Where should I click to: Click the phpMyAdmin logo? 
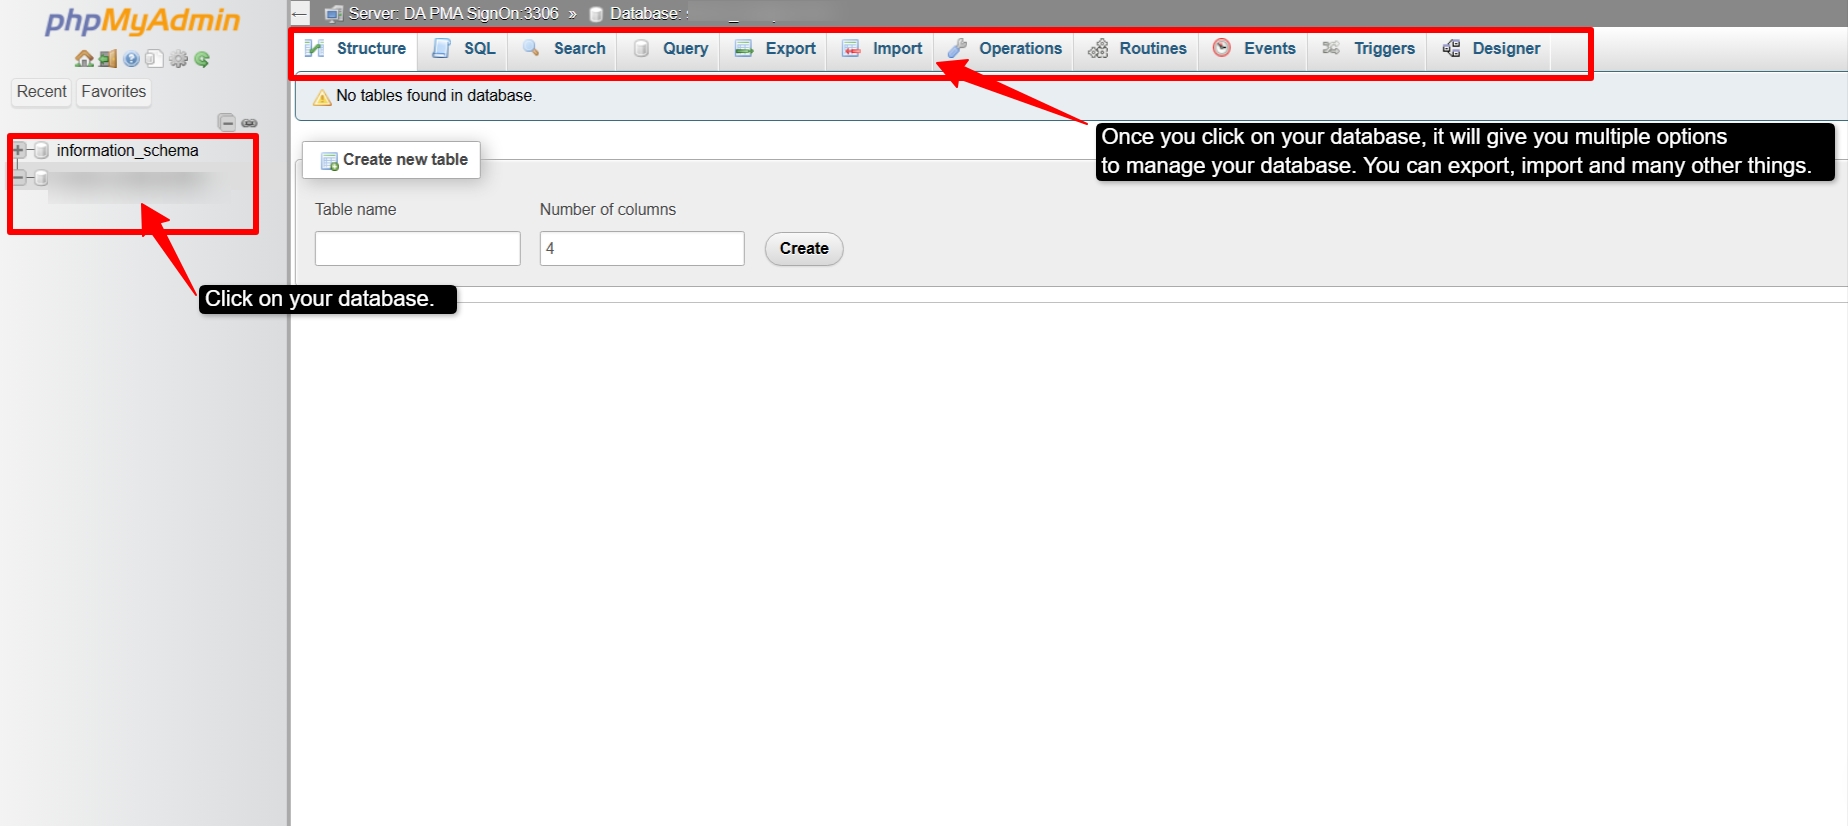pos(142,22)
